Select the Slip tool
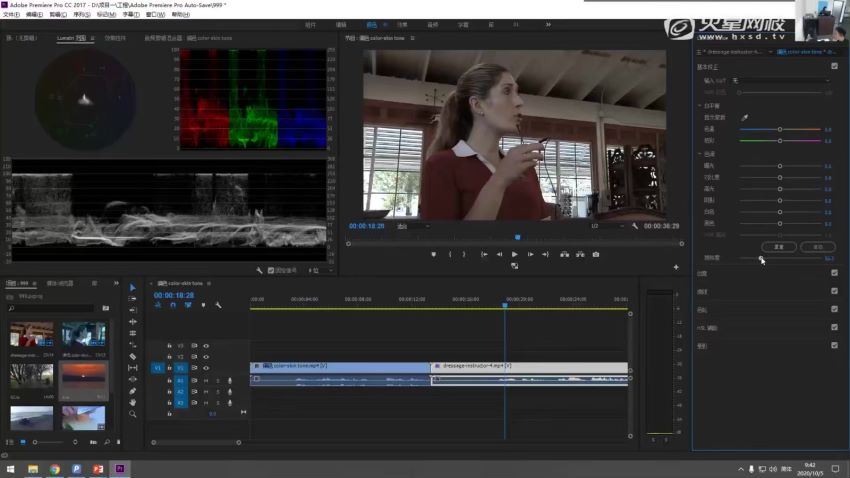 [x=133, y=367]
